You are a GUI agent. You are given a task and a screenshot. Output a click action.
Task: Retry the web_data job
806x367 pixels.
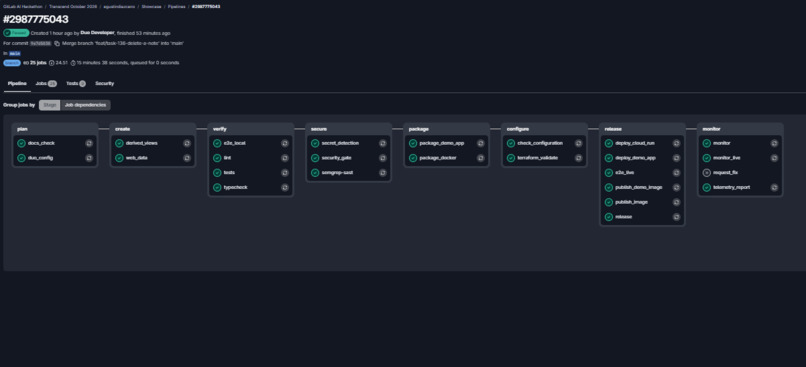tap(187, 158)
